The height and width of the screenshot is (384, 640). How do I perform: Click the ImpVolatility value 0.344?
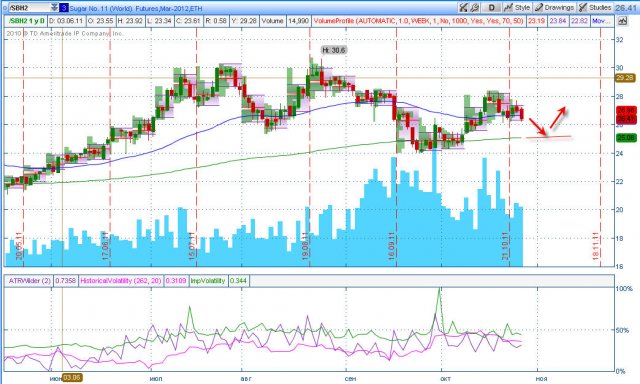(x=238, y=281)
